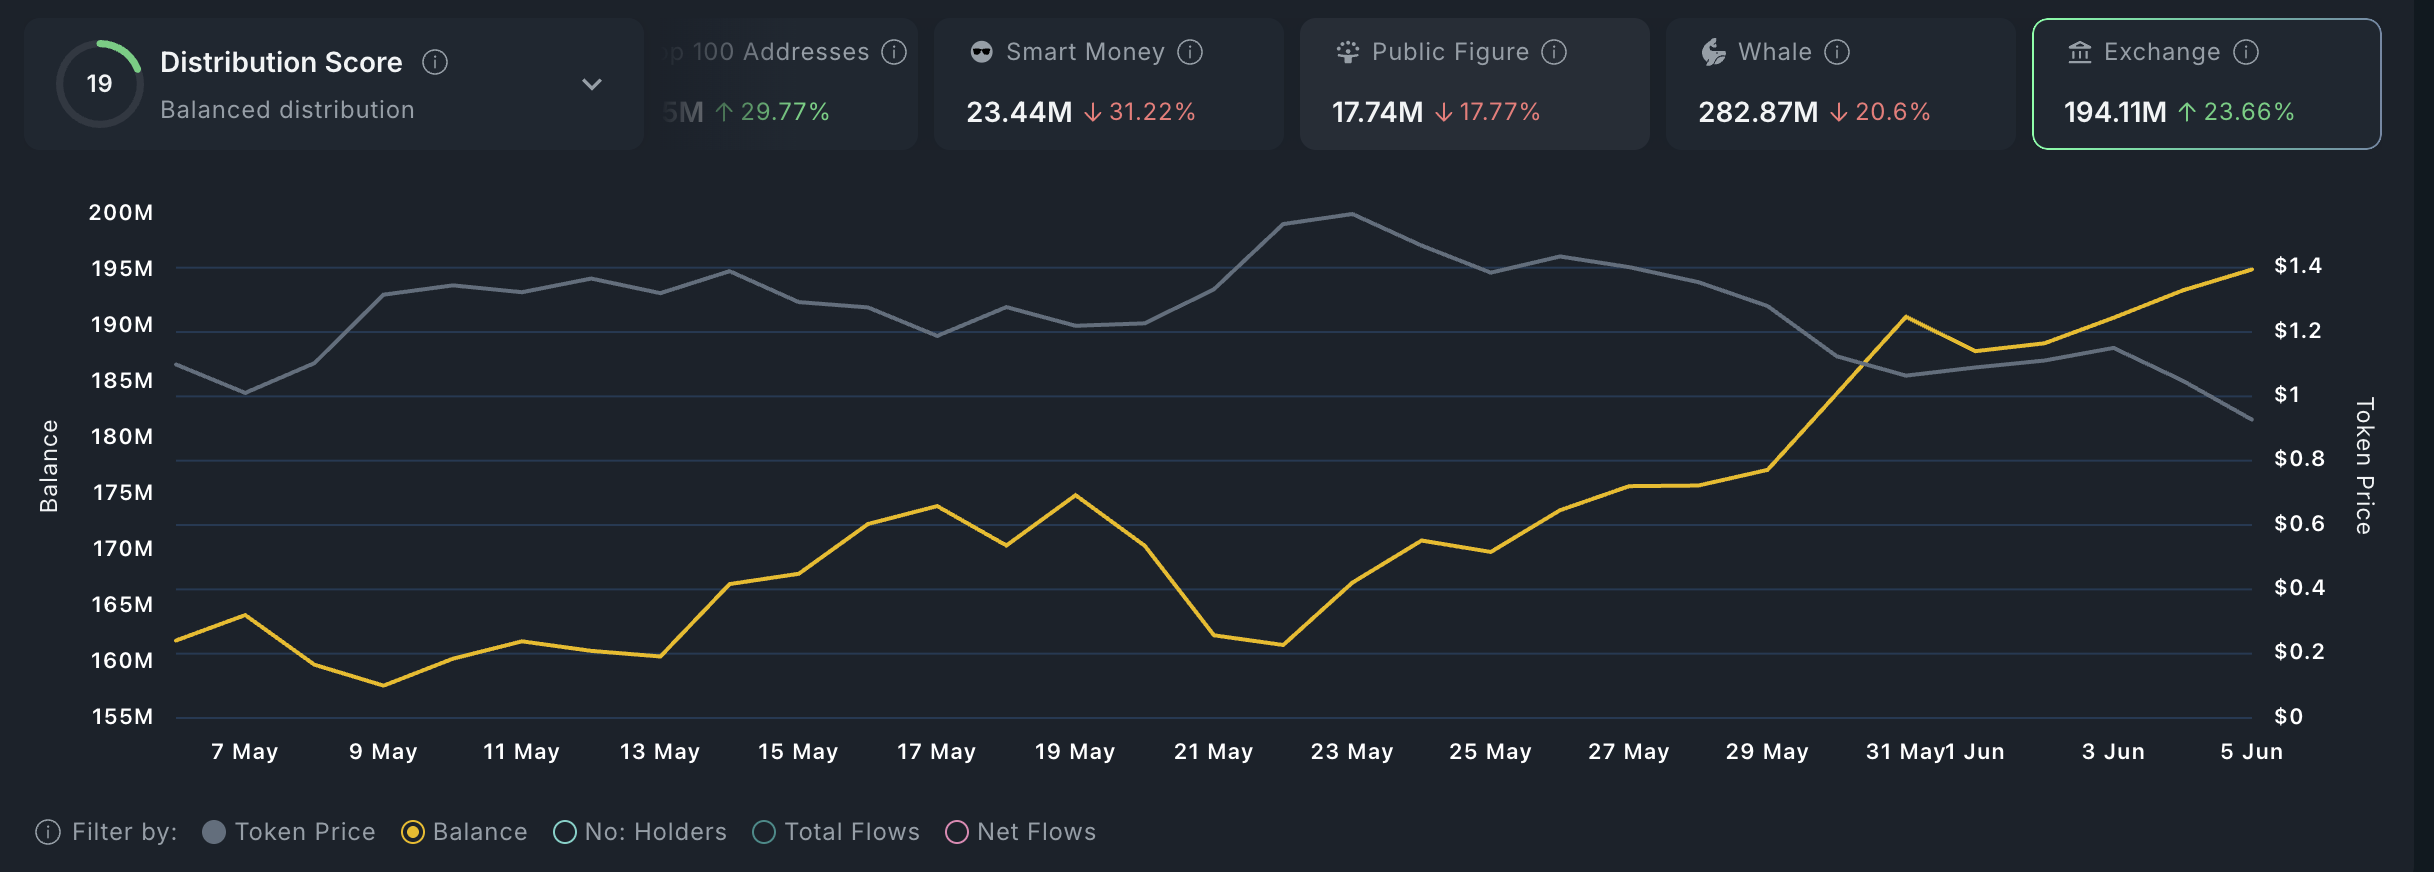Viewport: 2434px width, 872px height.
Task: Open the Whale 282.87M balance card
Action: tap(1840, 84)
